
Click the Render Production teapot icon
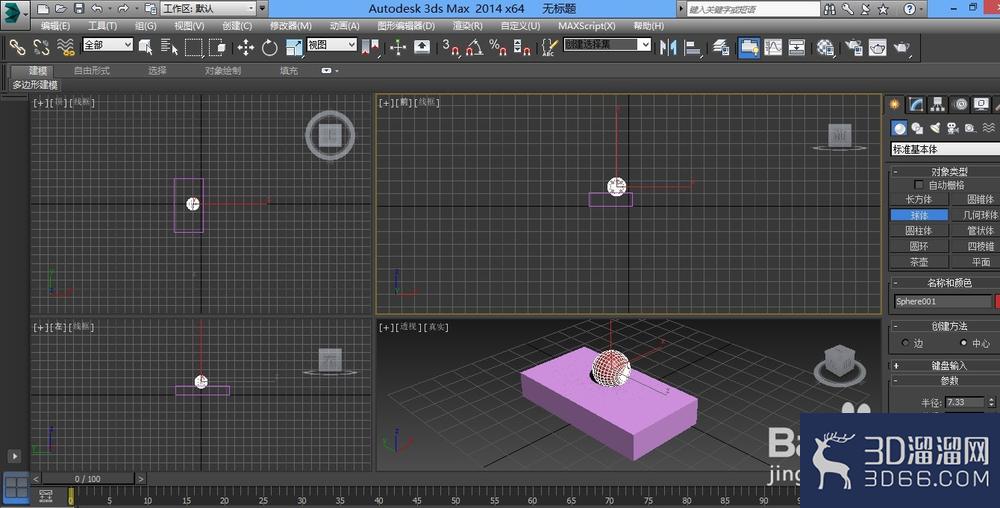click(x=902, y=47)
